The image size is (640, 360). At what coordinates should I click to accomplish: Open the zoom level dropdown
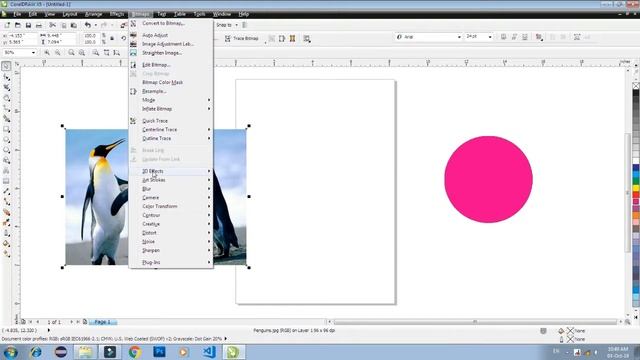[33, 53]
